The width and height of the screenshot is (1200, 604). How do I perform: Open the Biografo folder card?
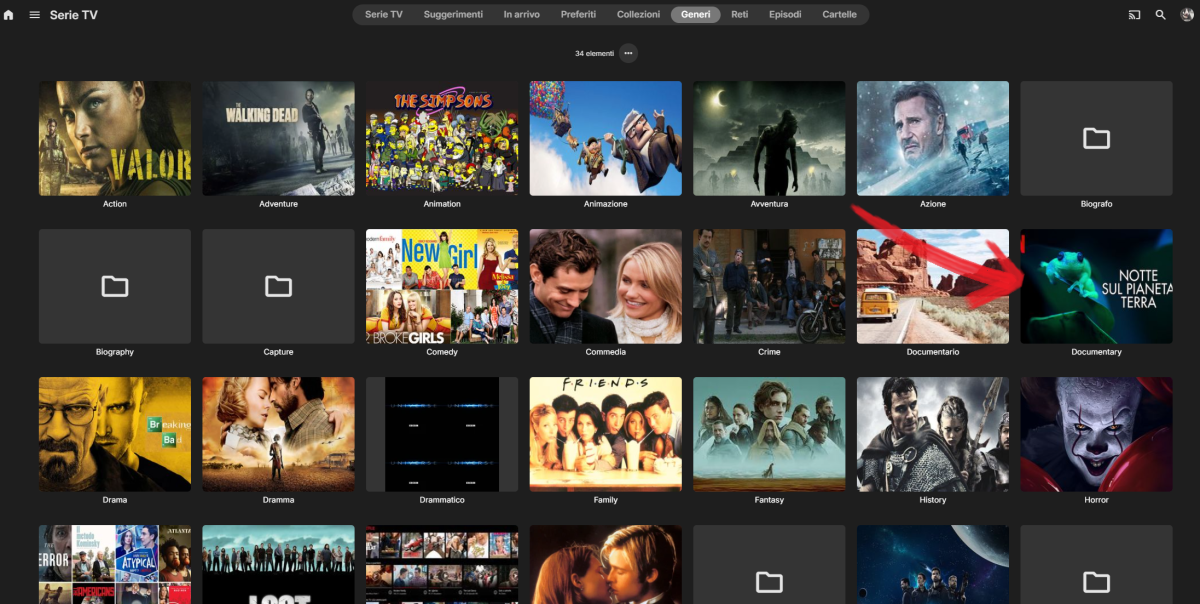1097,138
